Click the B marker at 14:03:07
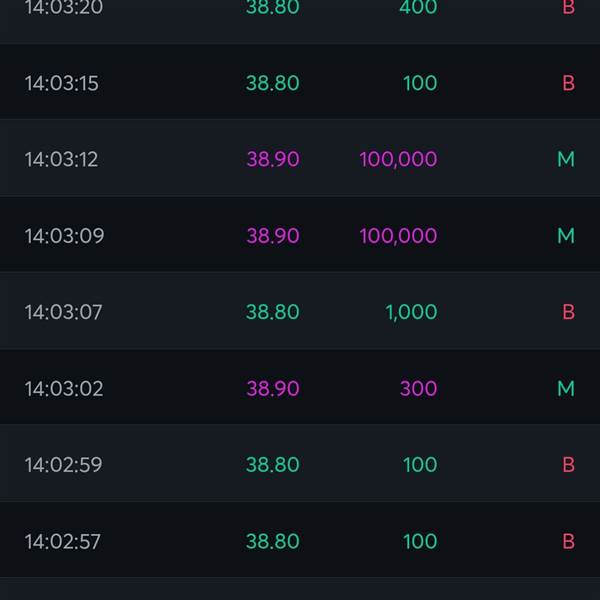Screen dimensions: 600x600 pos(569,312)
